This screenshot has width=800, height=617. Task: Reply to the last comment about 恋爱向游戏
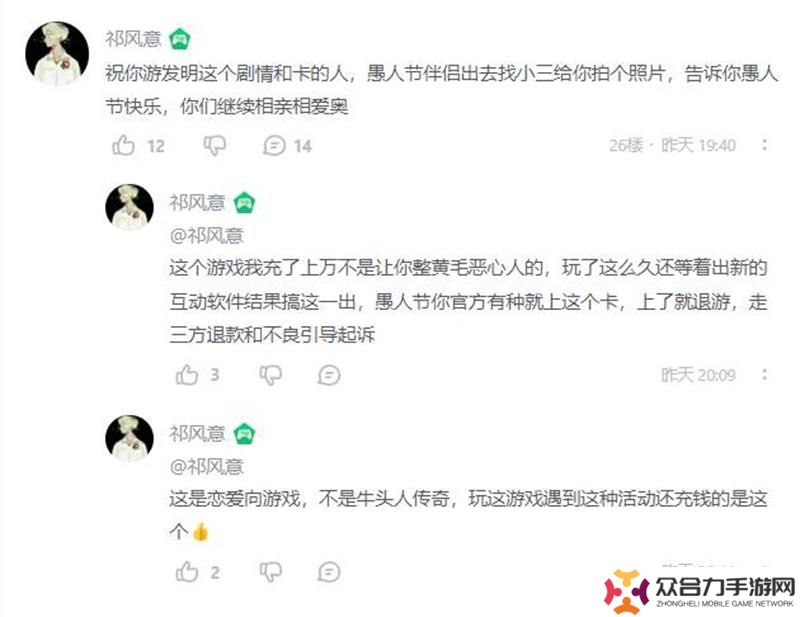[x=329, y=572]
